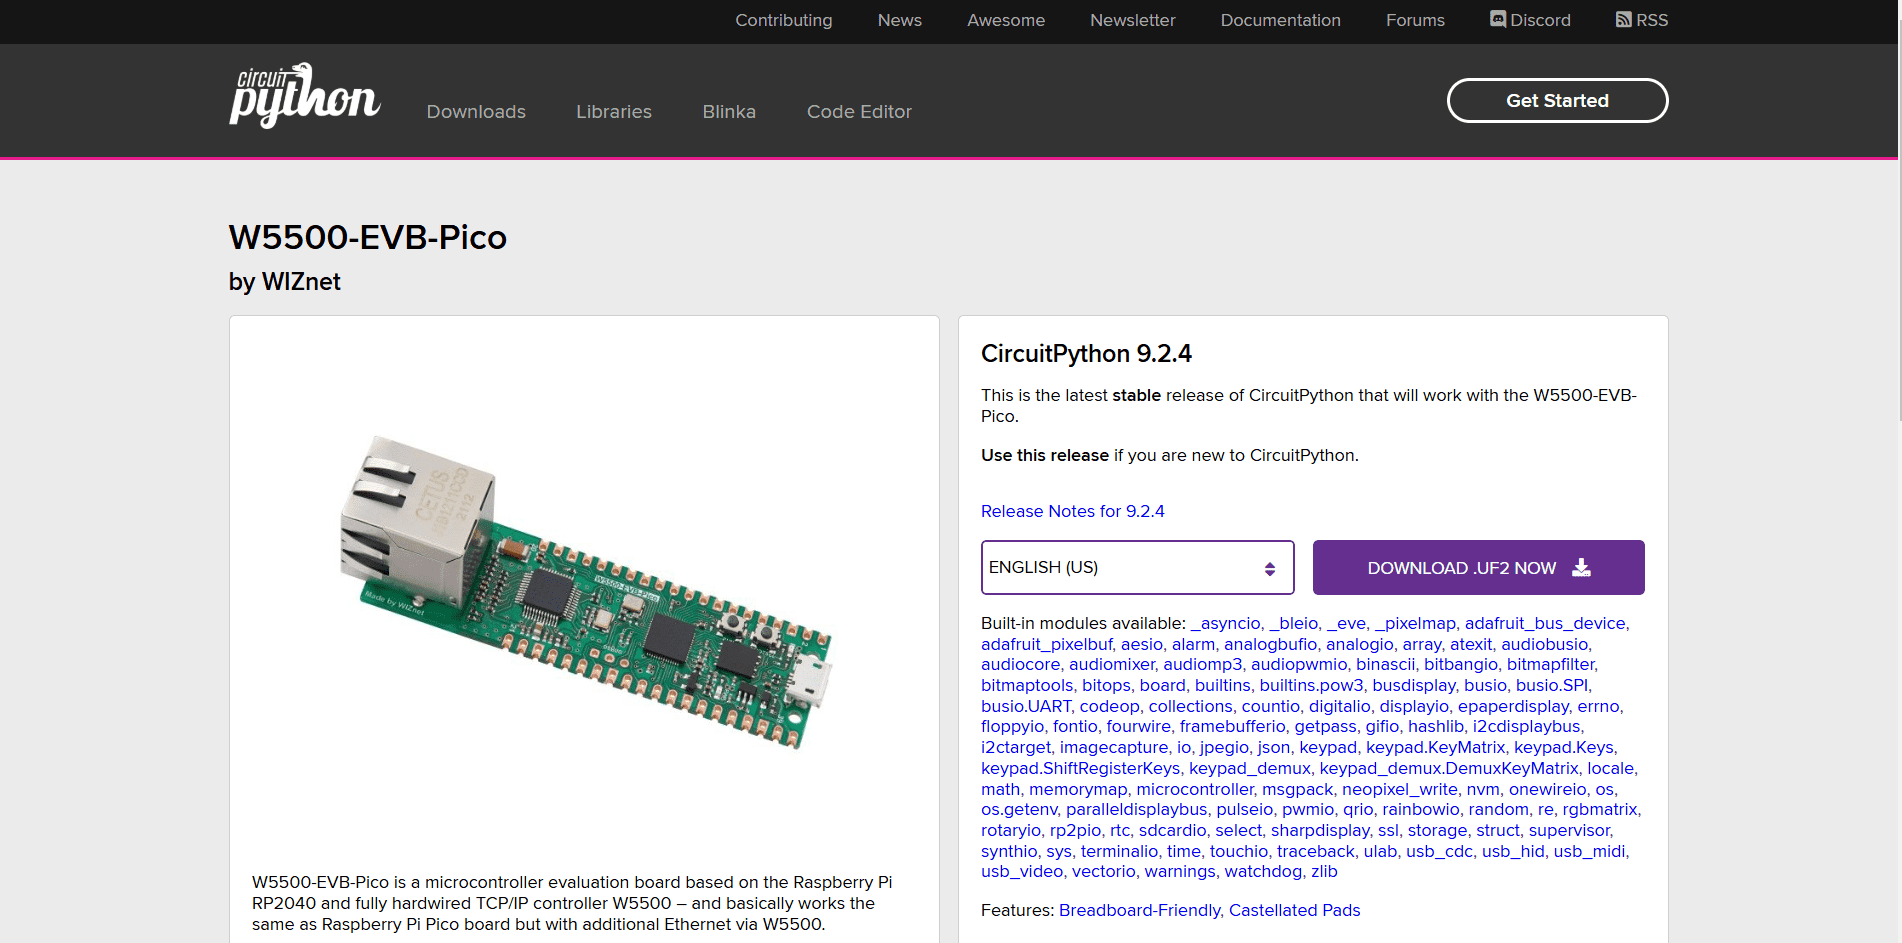The height and width of the screenshot is (943, 1902).
Task: Click the language selector up-down arrows
Action: tap(1269, 568)
